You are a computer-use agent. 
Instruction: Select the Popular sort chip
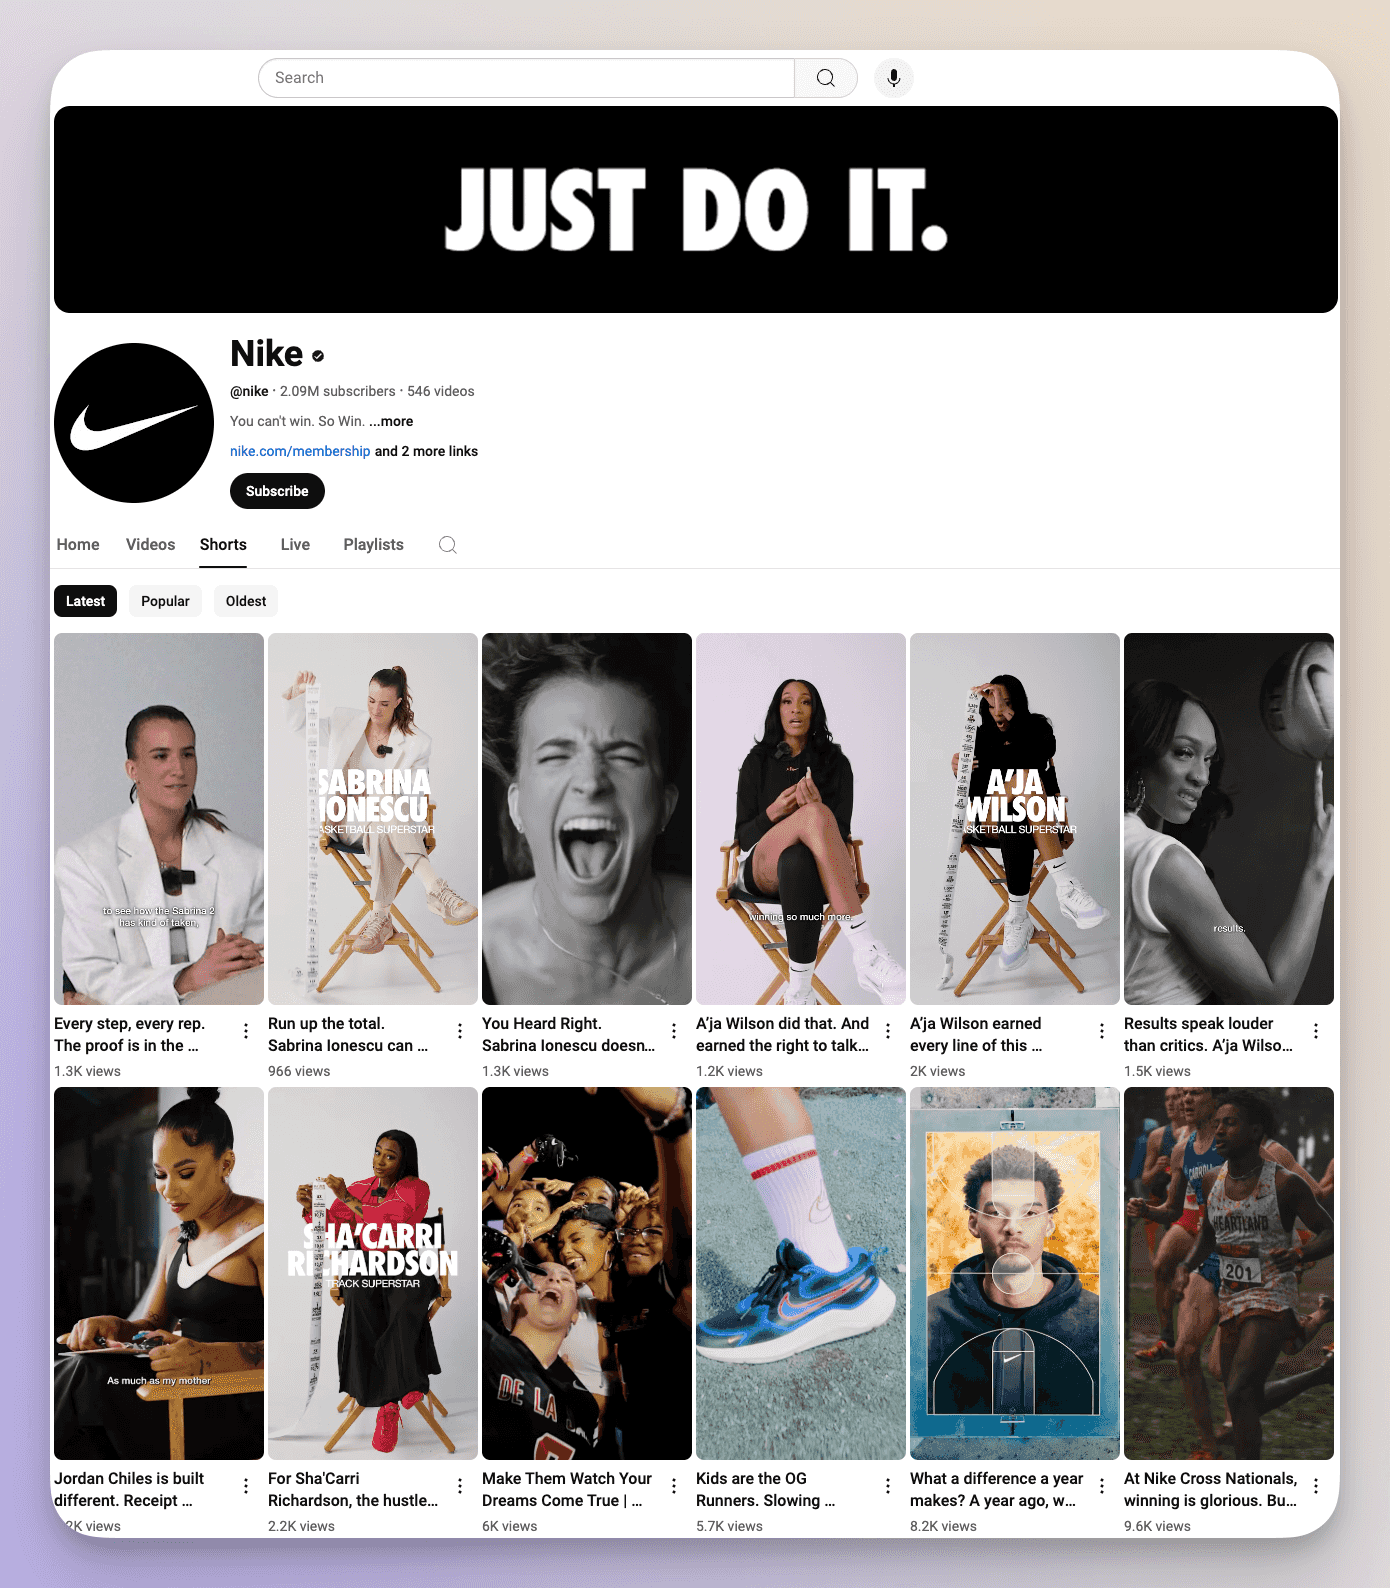point(165,601)
